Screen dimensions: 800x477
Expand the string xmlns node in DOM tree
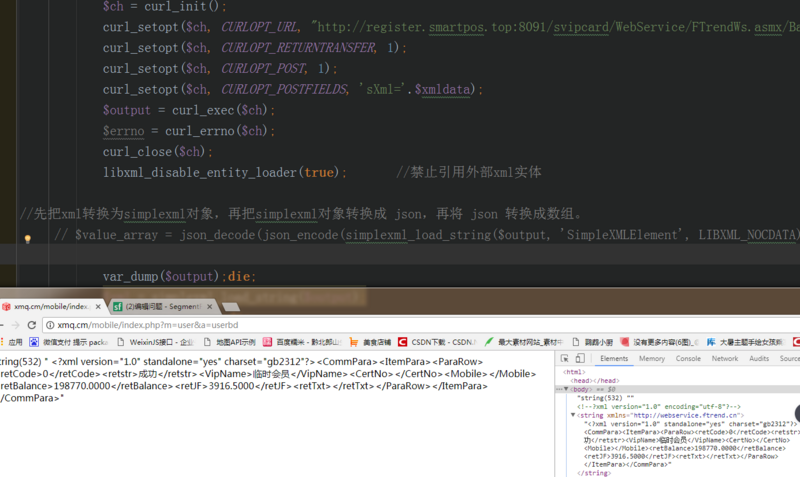(x=573, y=414)
